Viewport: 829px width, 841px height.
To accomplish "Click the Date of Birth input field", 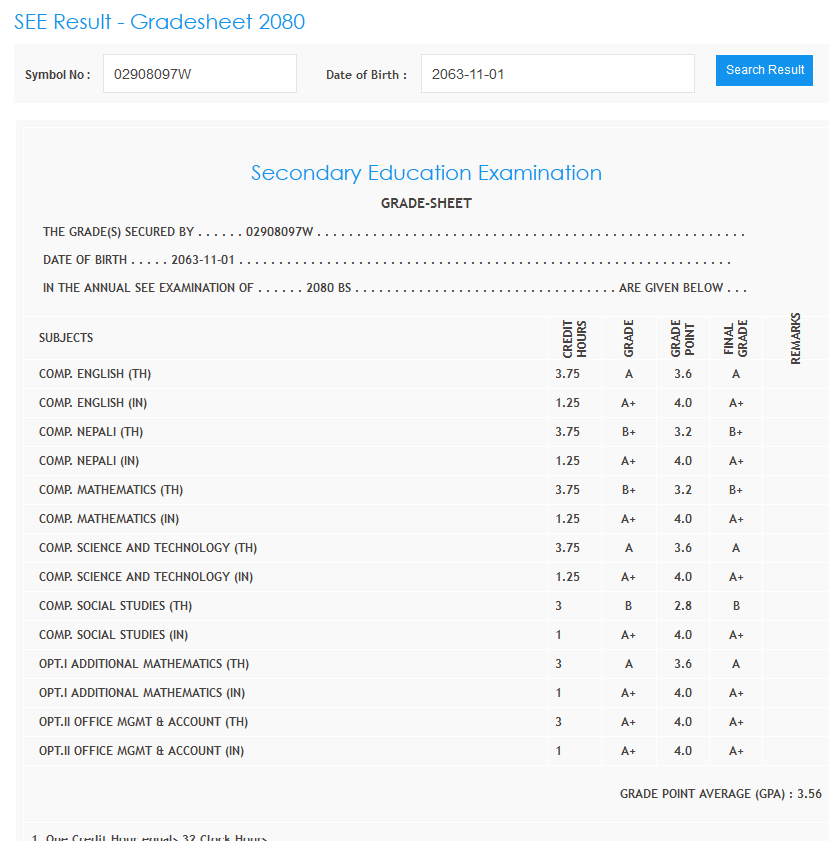I will [x=557, y=74].
